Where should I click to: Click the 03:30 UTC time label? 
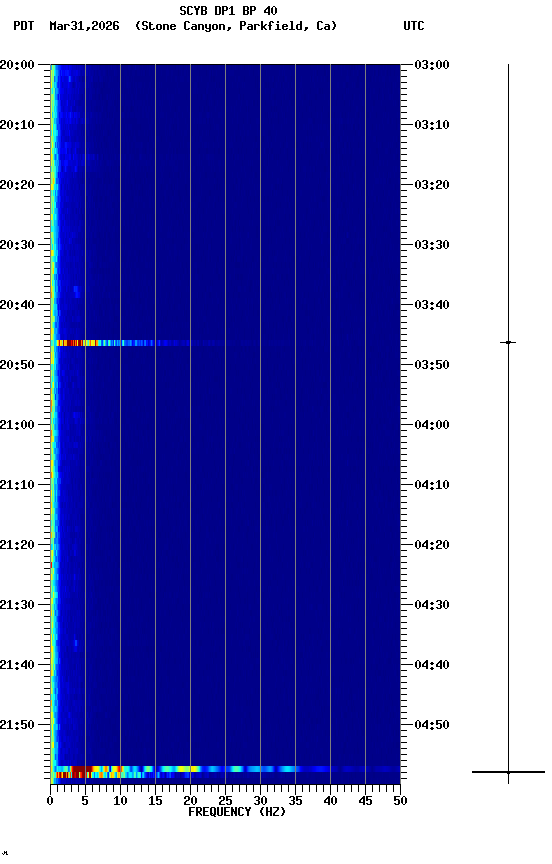click(432, 245)
